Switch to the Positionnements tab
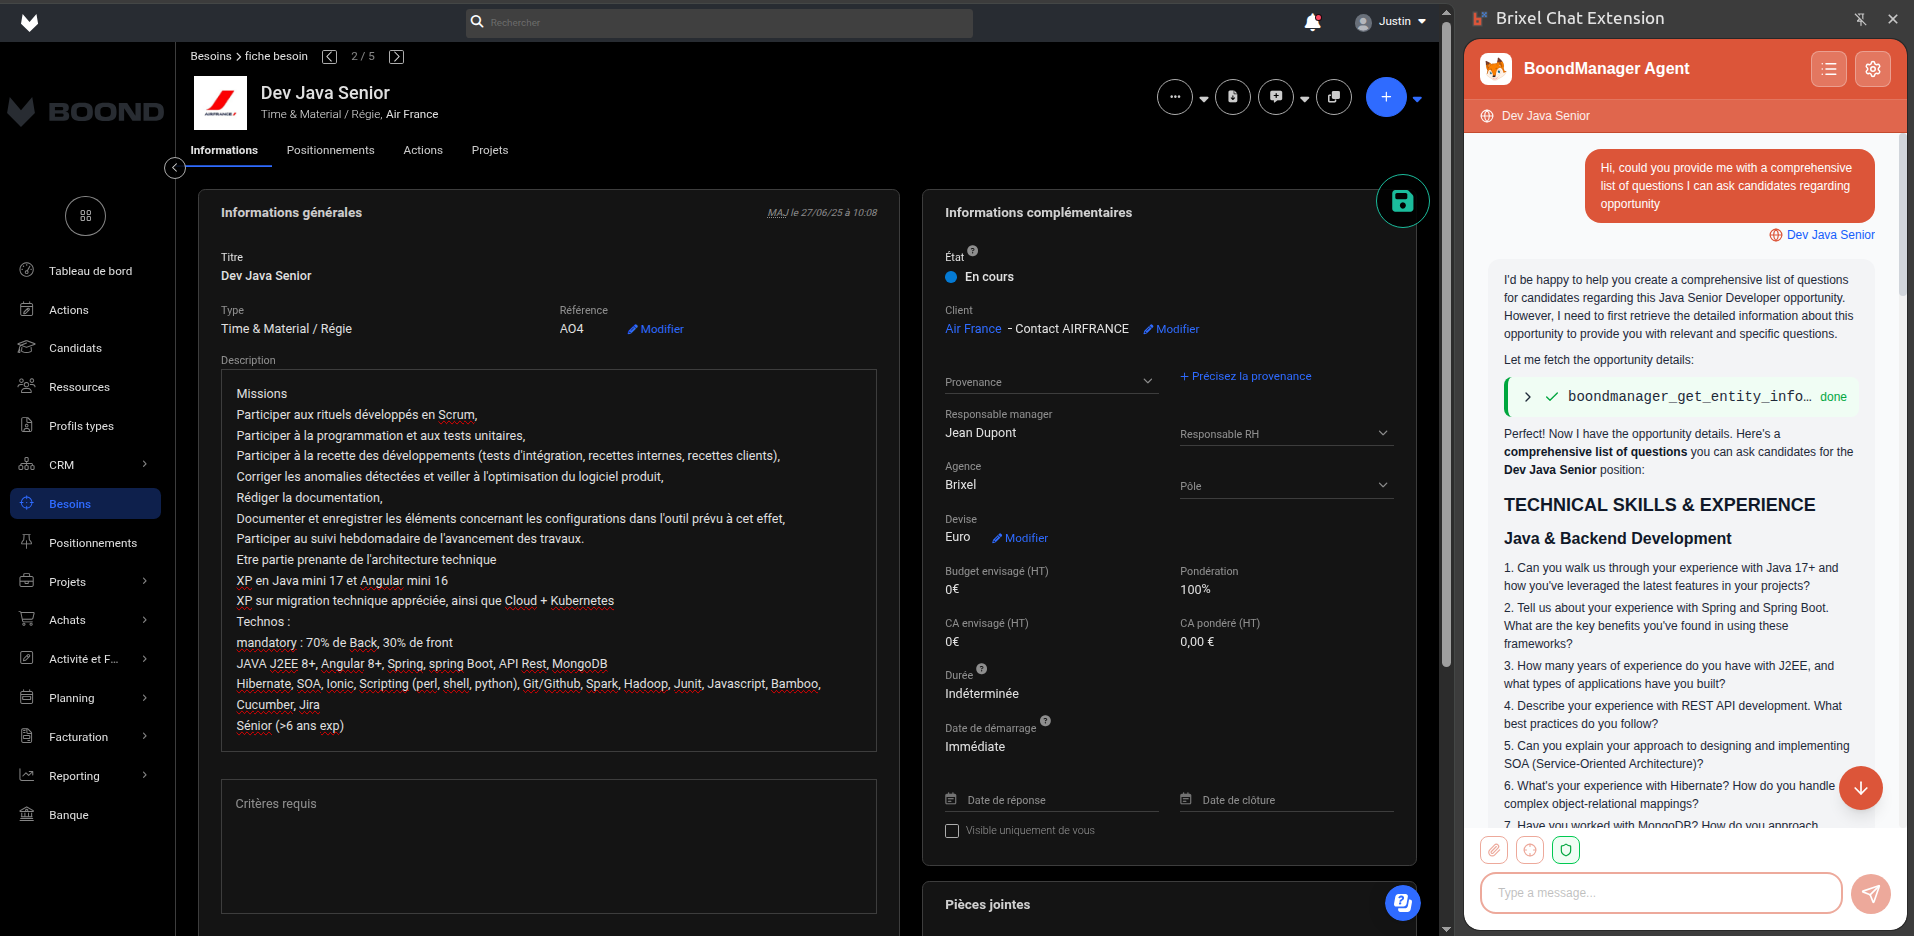The image size is (1914, 936). [330, 150]
